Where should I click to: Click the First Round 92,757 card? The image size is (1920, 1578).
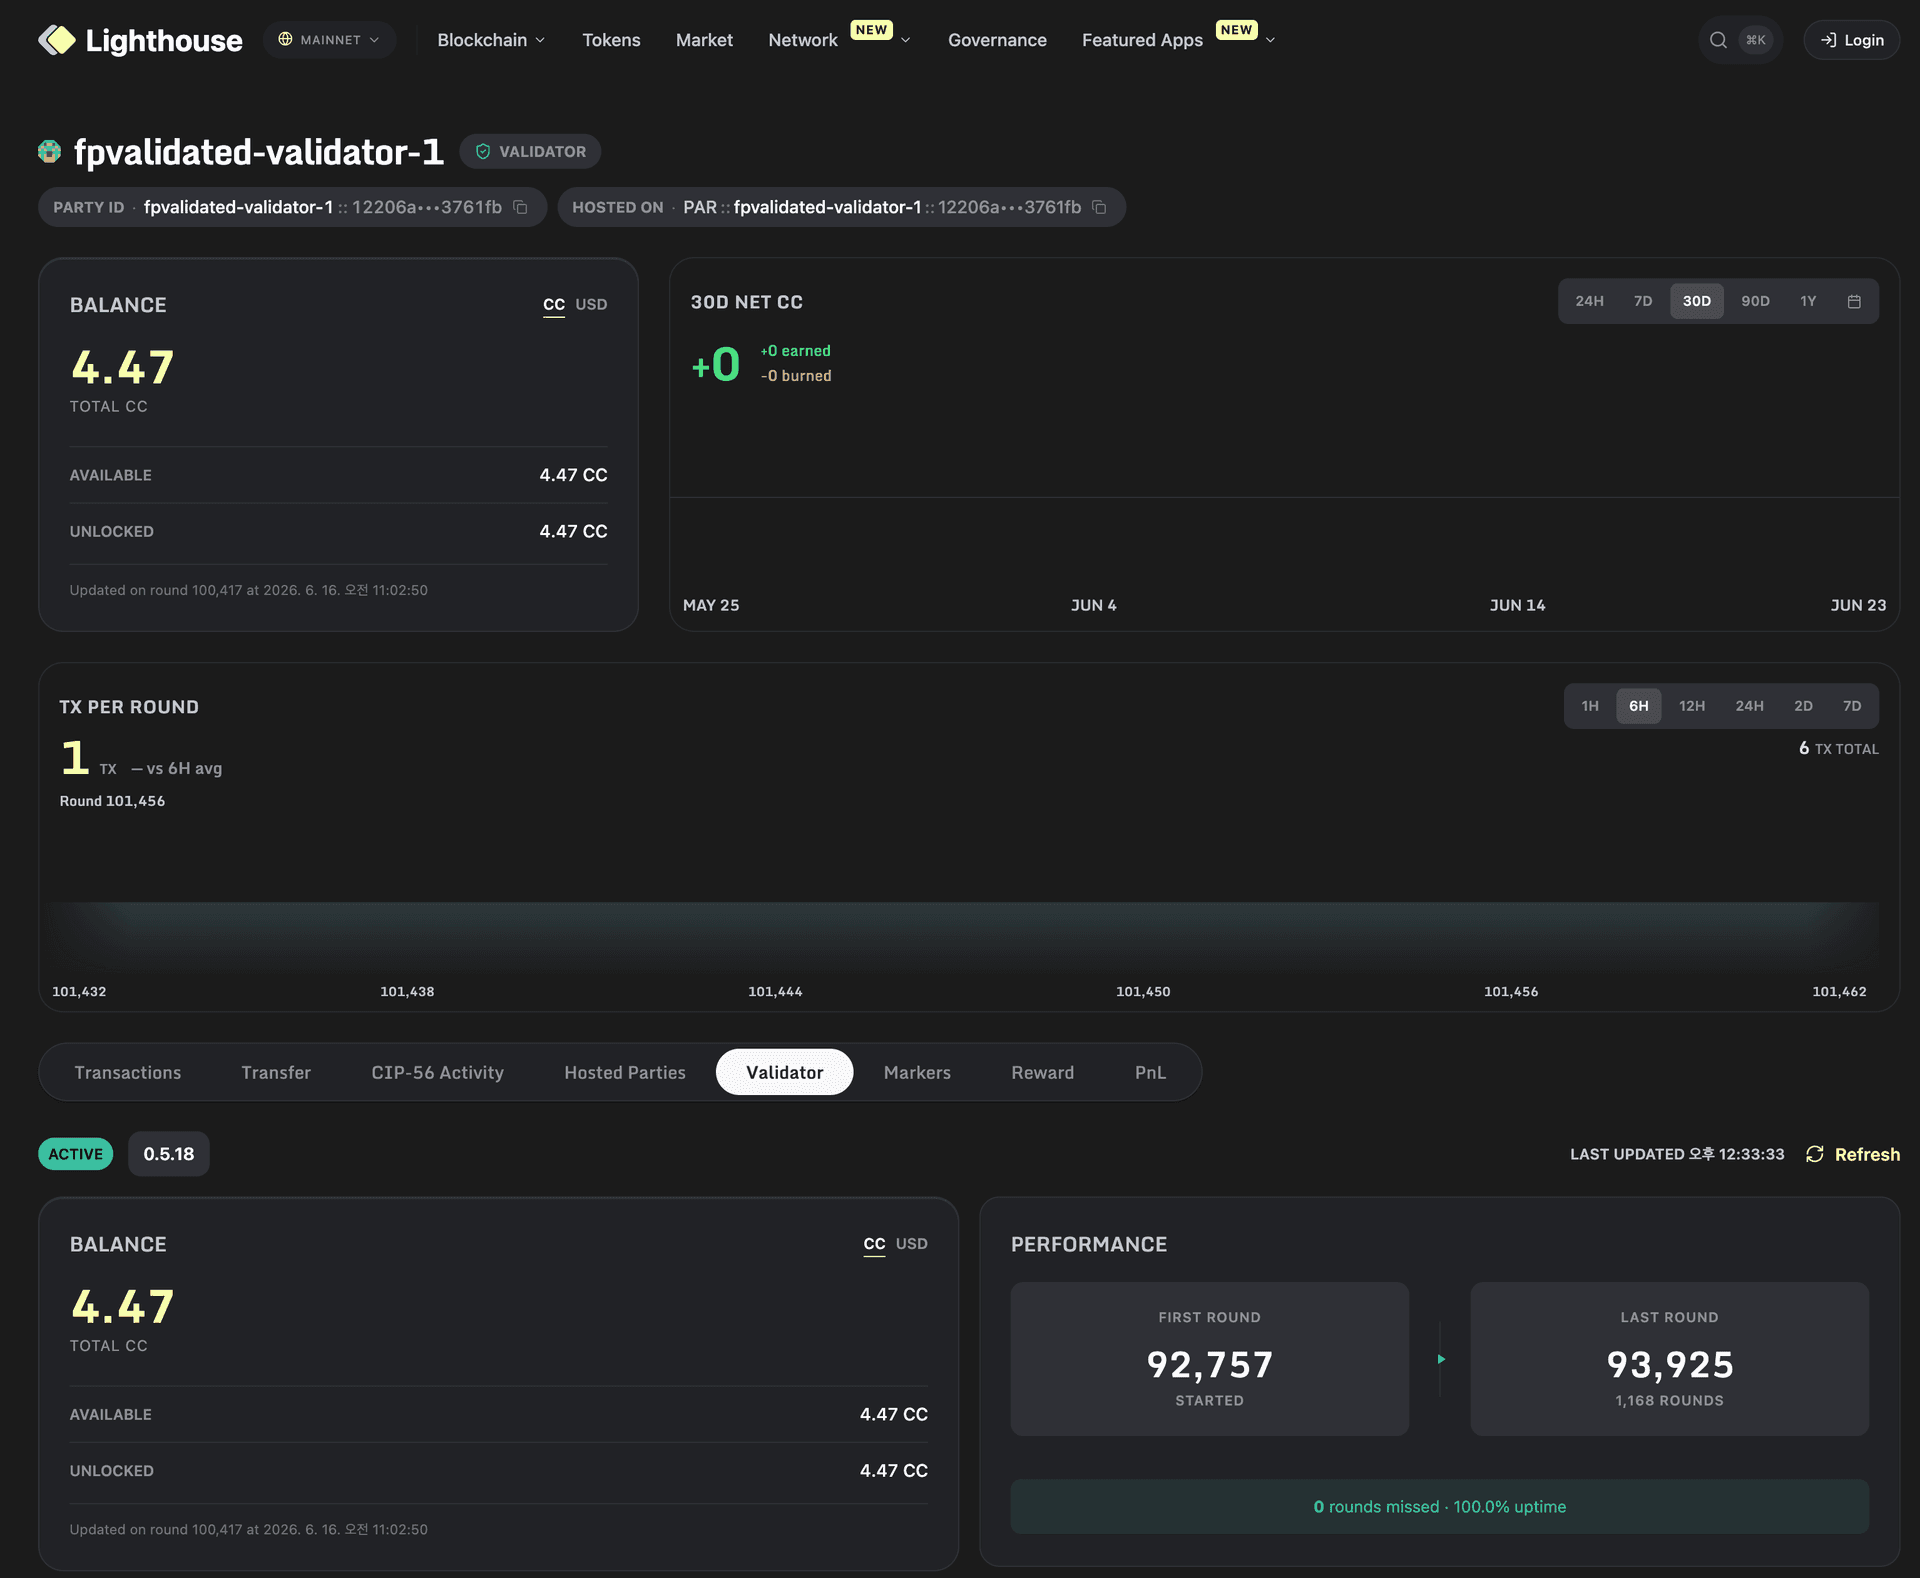[1210, 1359]
